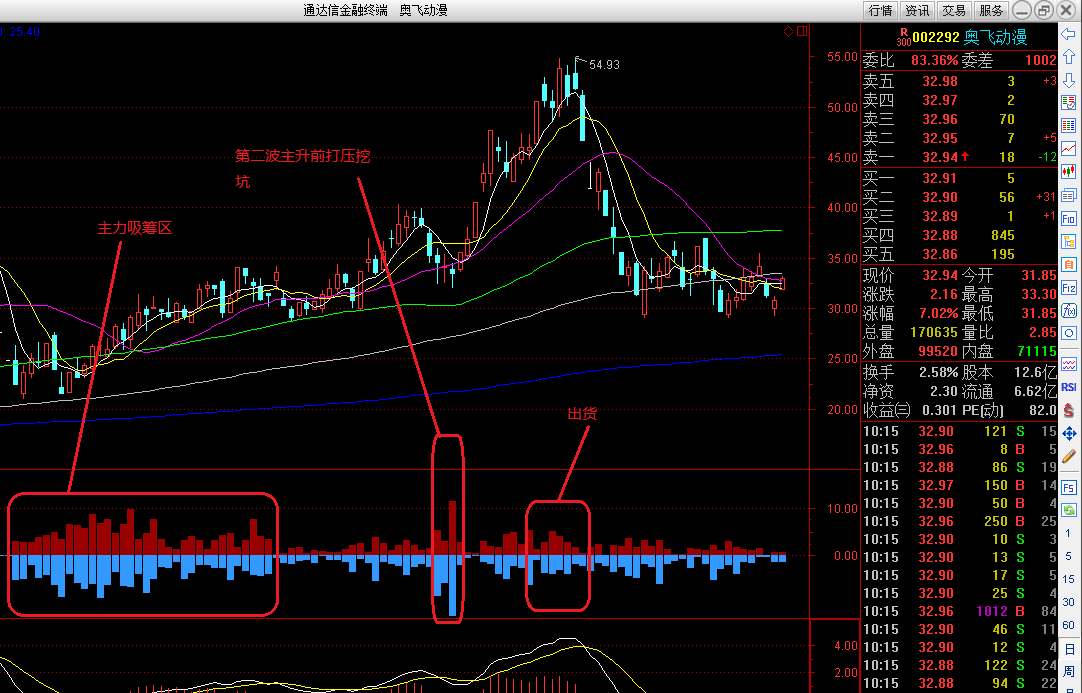The width and height of the screenshot is (1082, 693).
Task: Click the last candlestick on the chart
Action: [783, 283]
